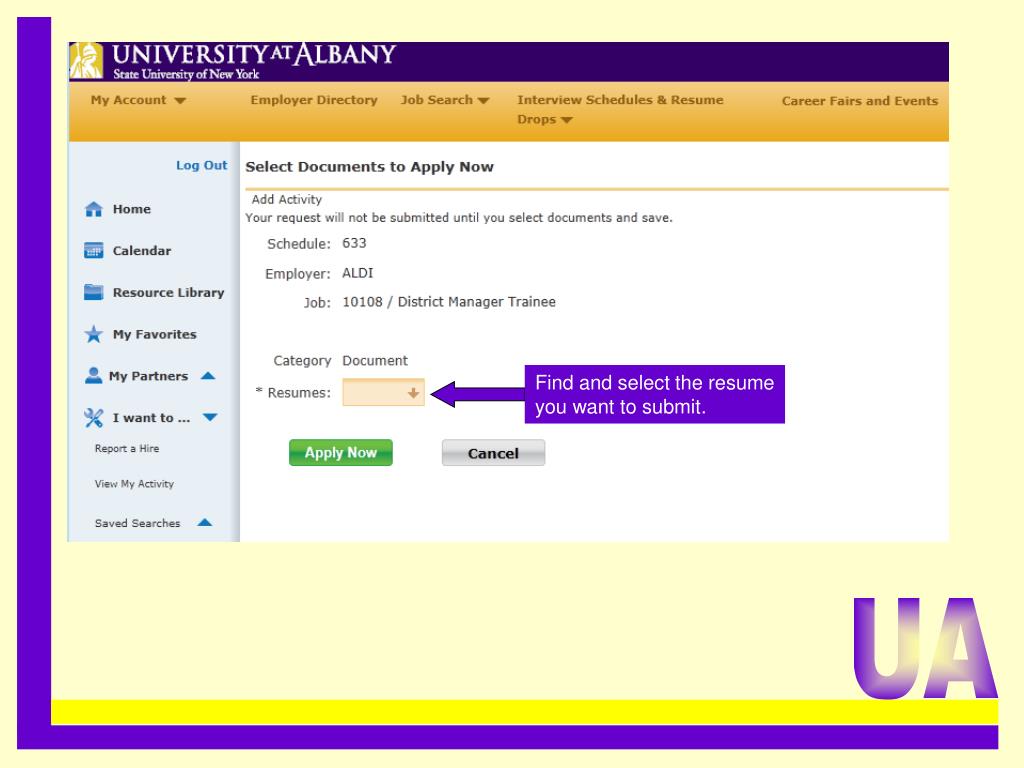Click the I want to ... label
Viewport: 1024px width, 768px height.
point(152,418)
